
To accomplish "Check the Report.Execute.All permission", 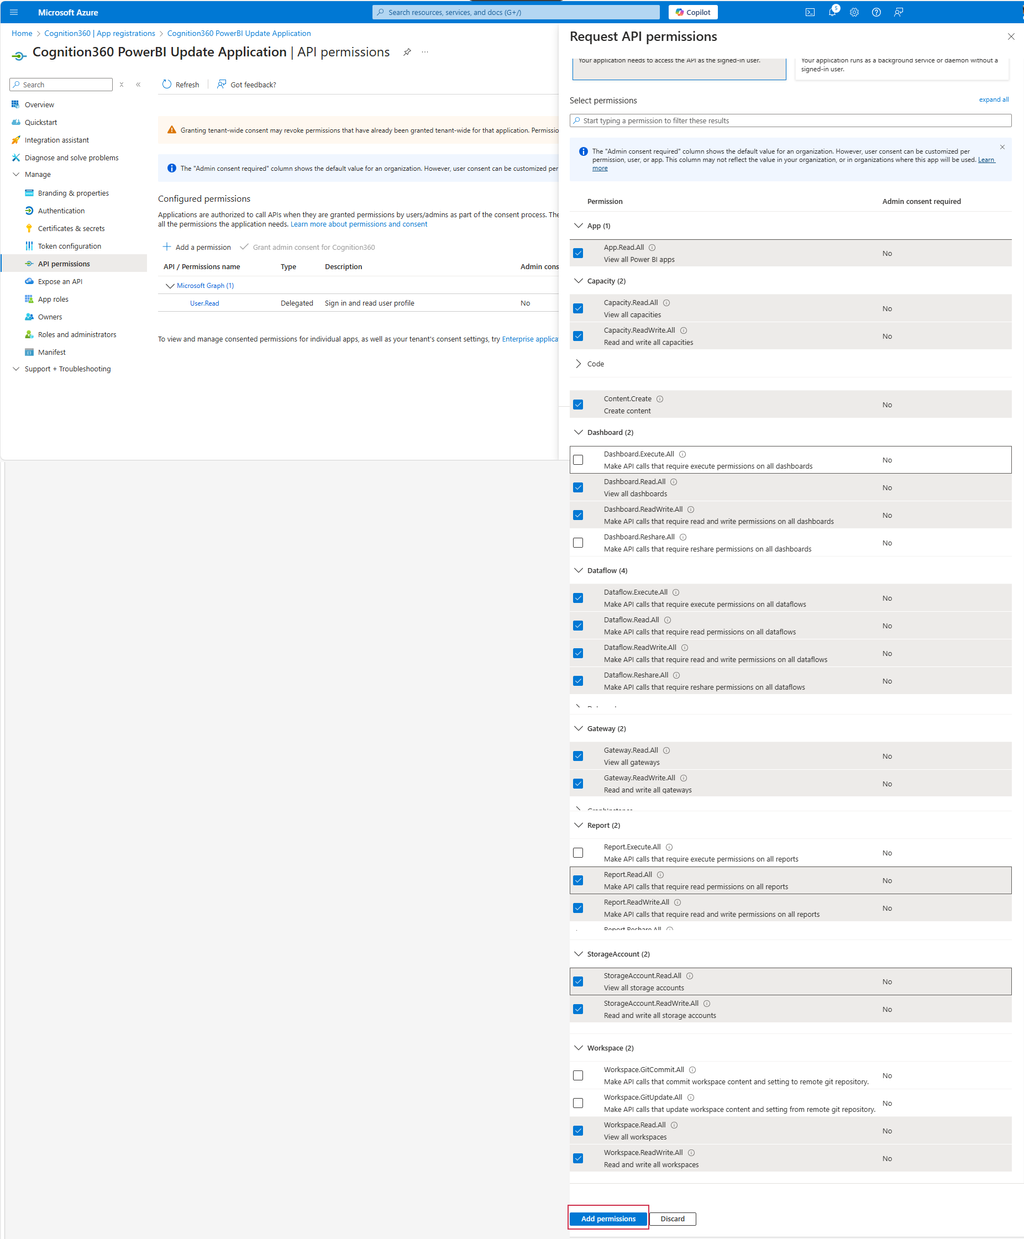I will [x=578, y=853].
